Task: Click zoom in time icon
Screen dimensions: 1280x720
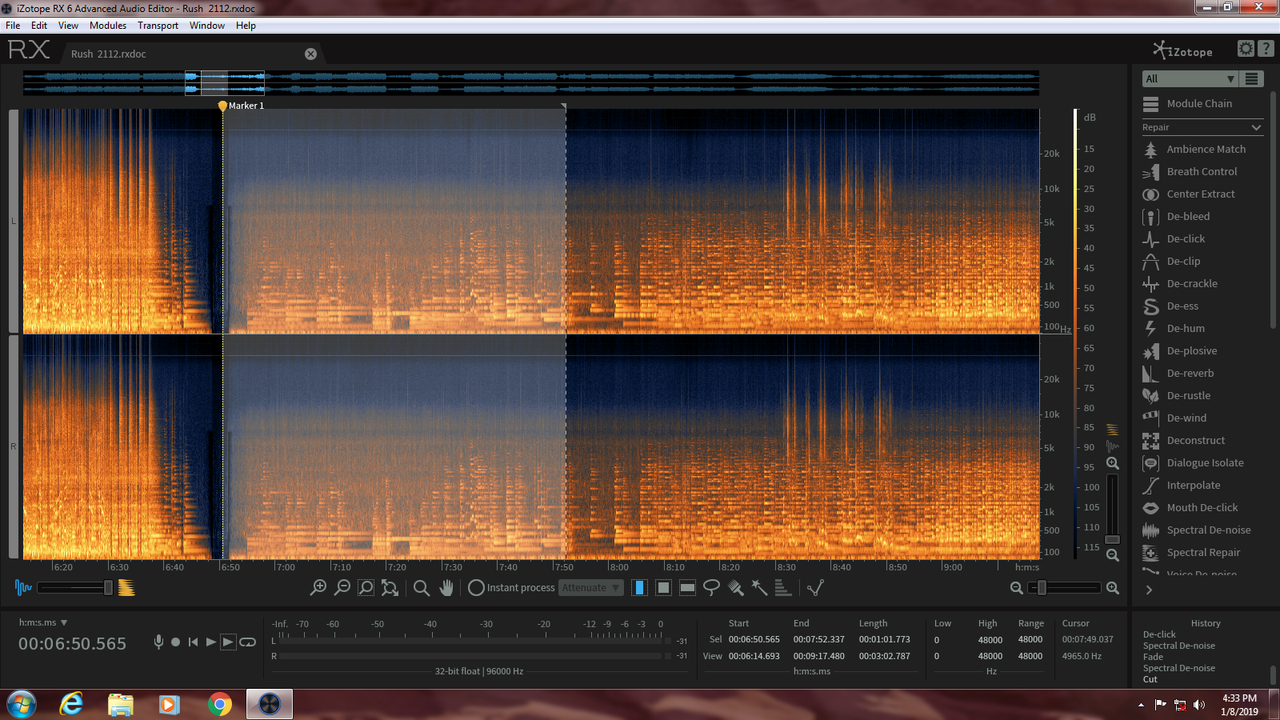Action: [x=318, y=588]
